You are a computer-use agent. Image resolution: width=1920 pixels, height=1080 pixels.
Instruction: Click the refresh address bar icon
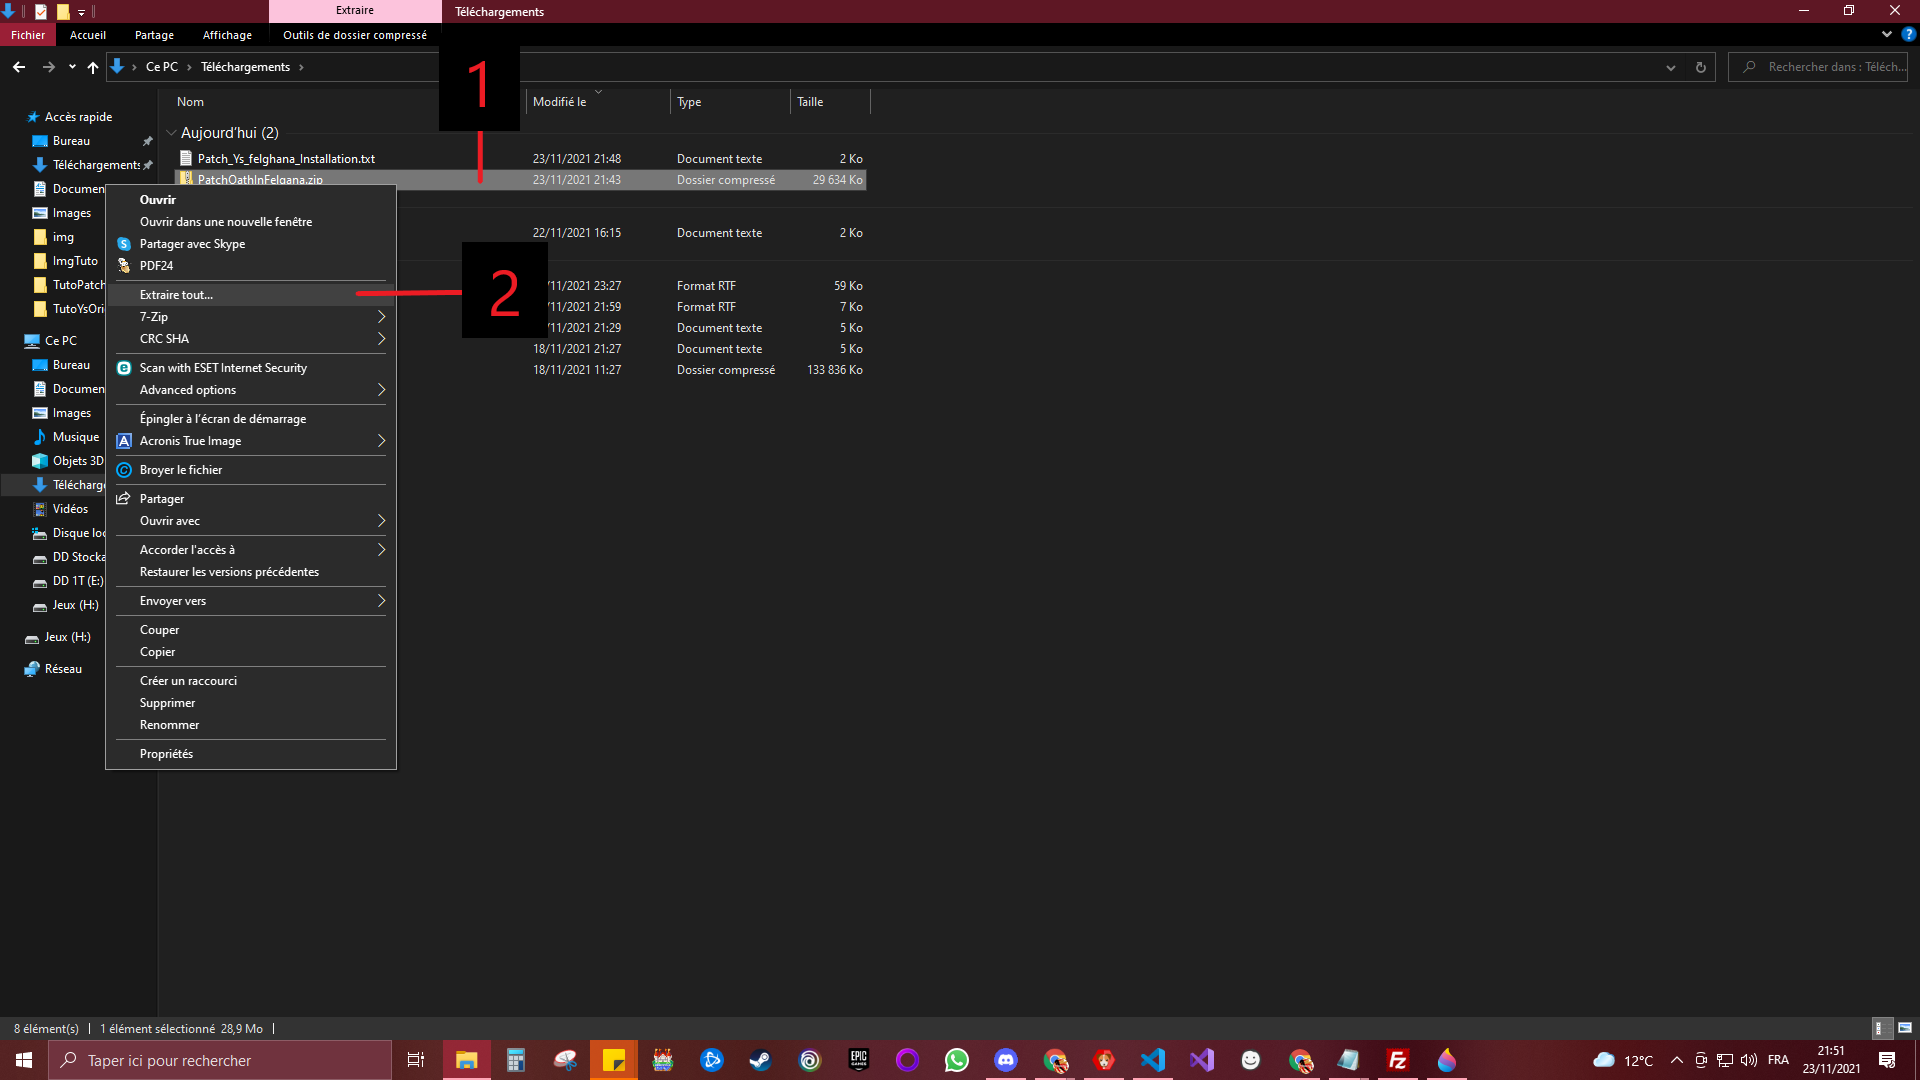coord(1700,67)
